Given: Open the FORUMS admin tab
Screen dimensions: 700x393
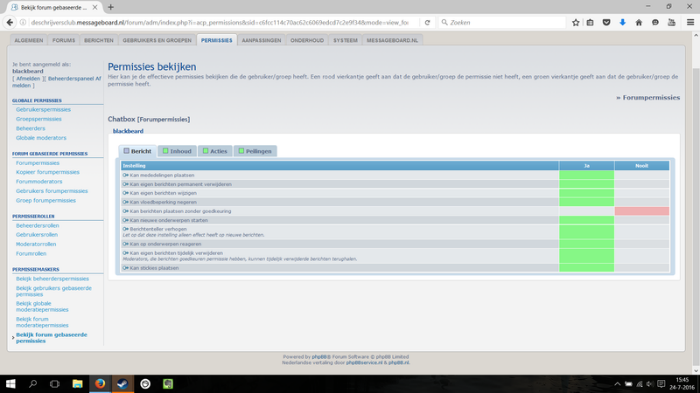Looking at the screenshot, I should (x=64, y=40).
